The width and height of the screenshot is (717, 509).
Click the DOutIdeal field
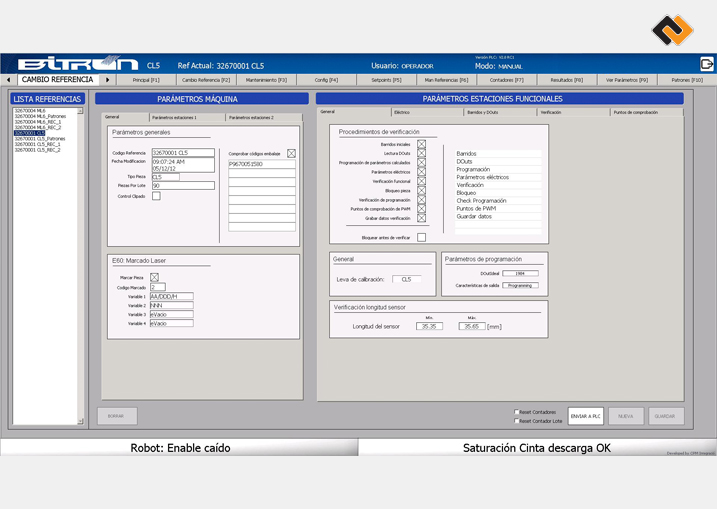click(520, 273)
